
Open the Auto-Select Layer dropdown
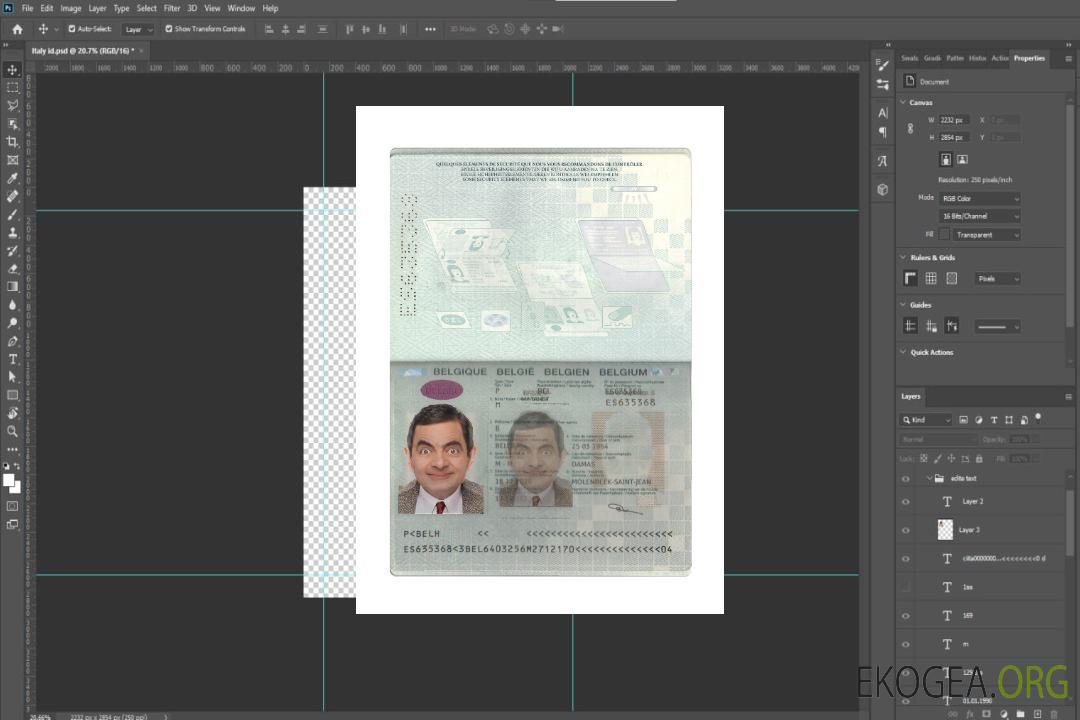[138, 29]
